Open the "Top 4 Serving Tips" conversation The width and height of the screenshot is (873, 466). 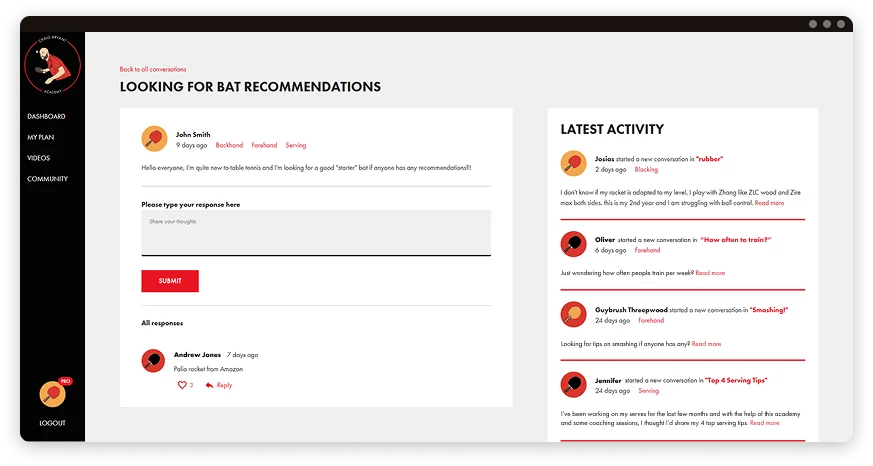point(735,380)
